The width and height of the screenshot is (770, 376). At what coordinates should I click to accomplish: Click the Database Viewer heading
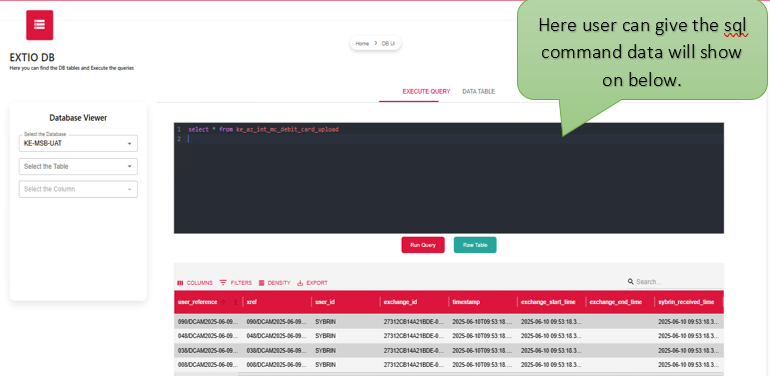[78, 118]
